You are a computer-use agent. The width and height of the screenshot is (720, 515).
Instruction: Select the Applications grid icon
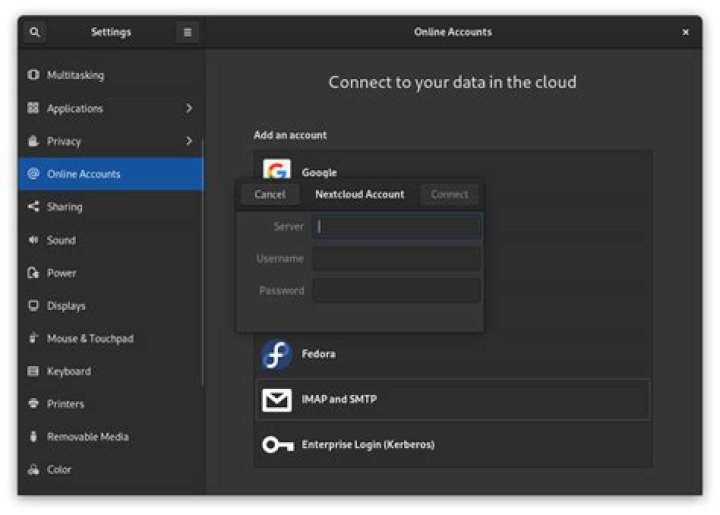tap(33, 108)
